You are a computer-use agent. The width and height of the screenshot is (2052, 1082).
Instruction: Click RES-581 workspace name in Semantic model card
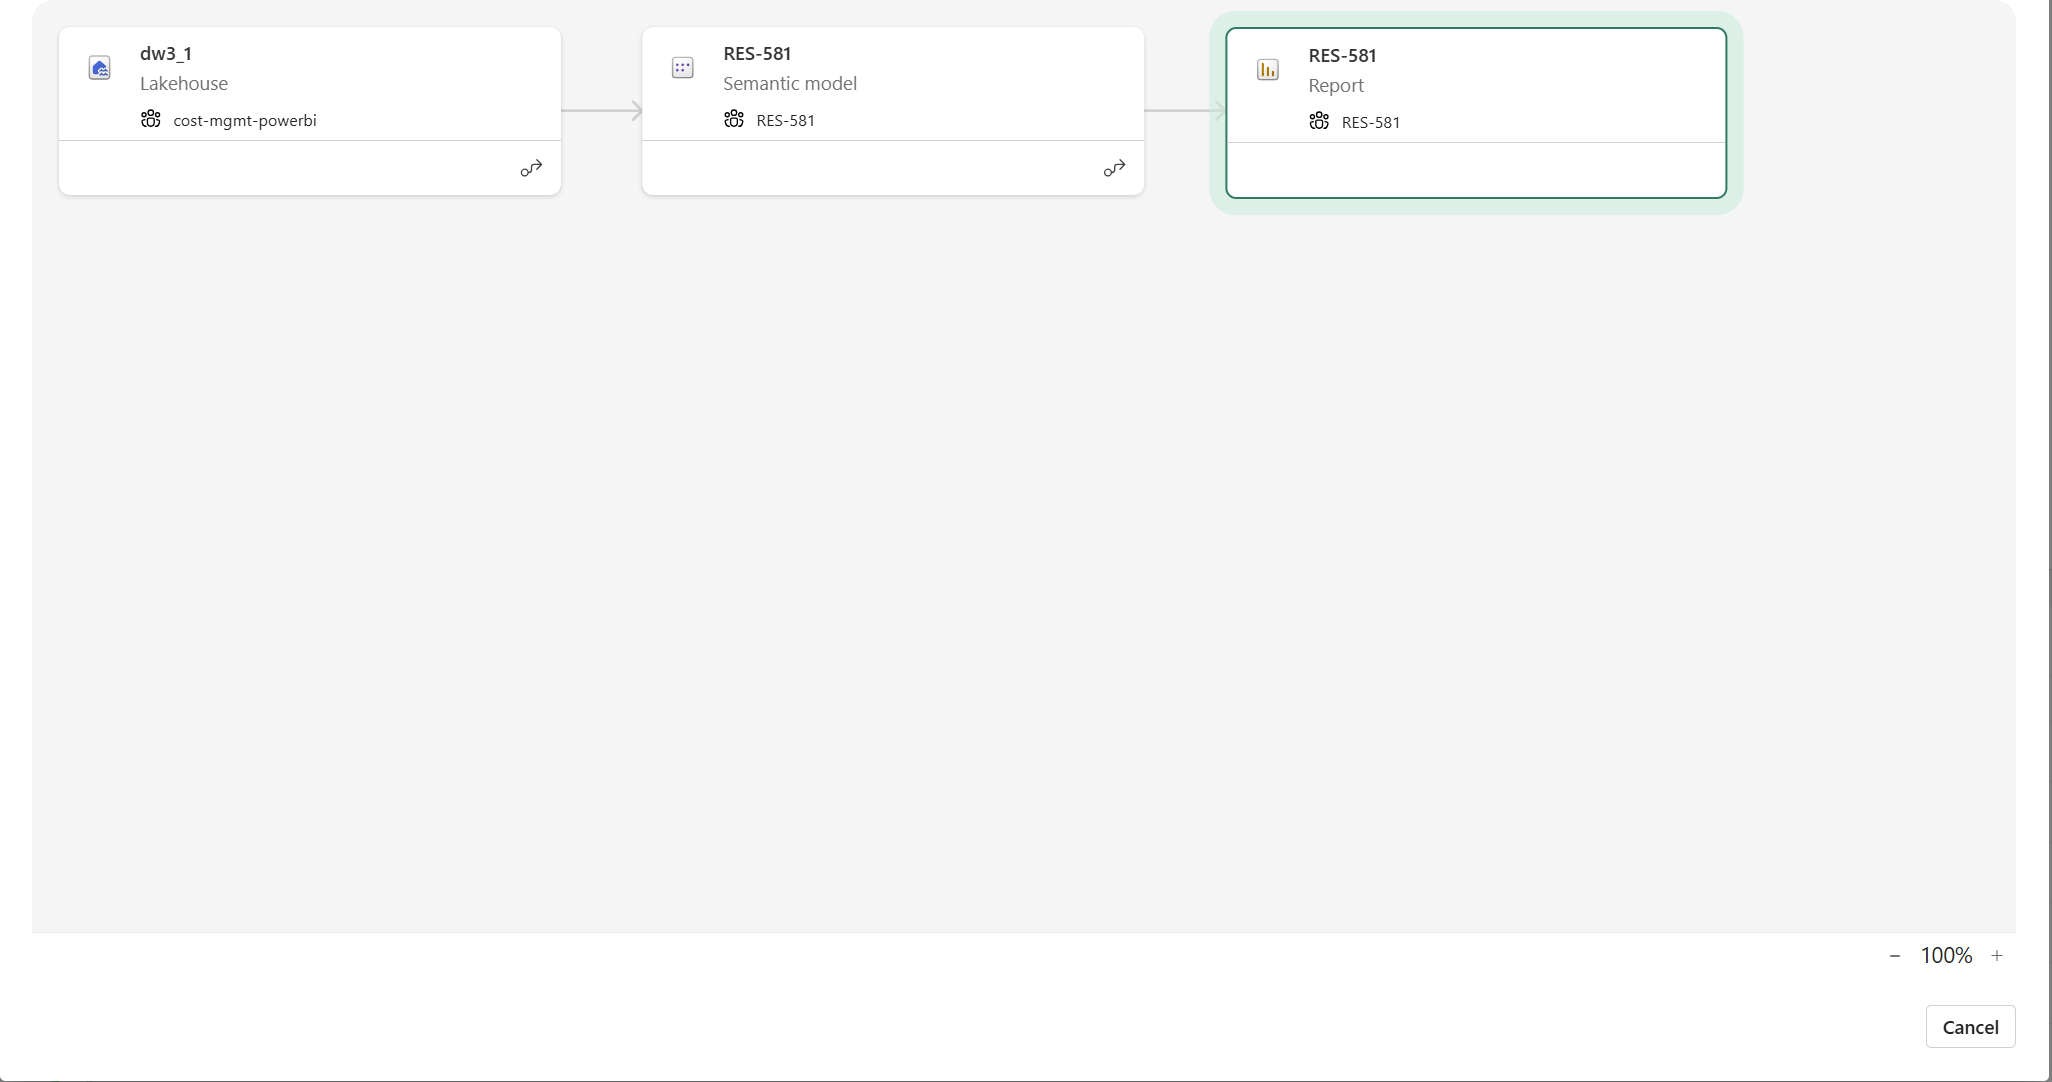[x=786, y=120]
